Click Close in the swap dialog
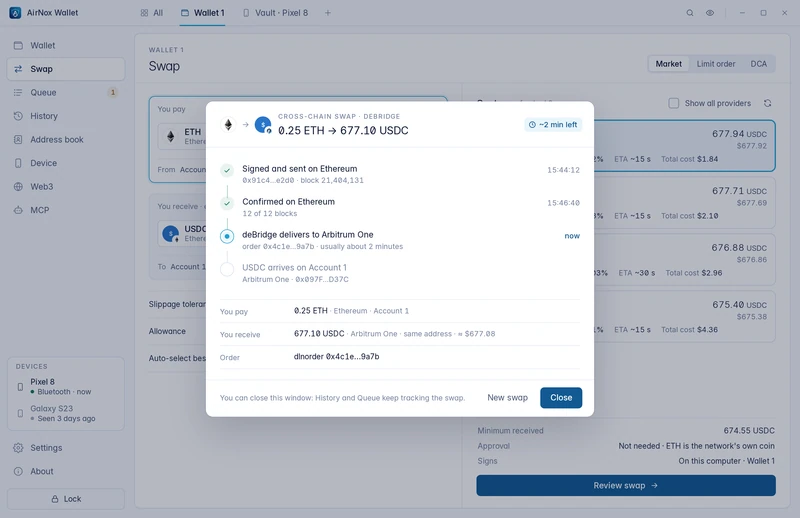This screenshot has height=518, width=800. [561, 398]
